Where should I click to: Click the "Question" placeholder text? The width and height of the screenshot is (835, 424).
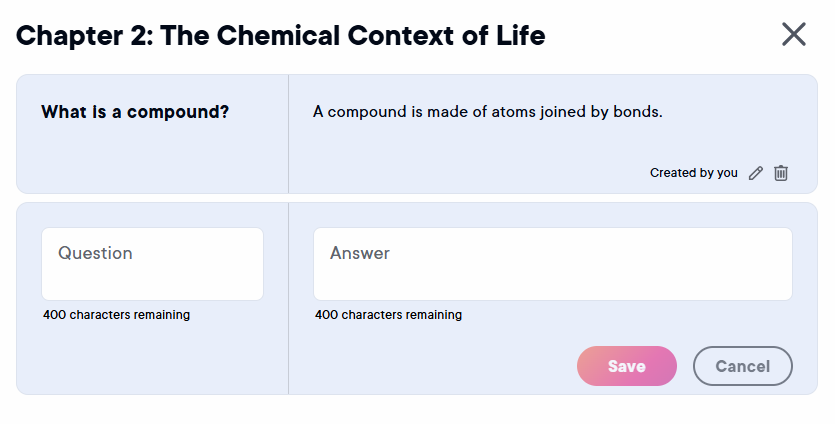pos(95,254)
